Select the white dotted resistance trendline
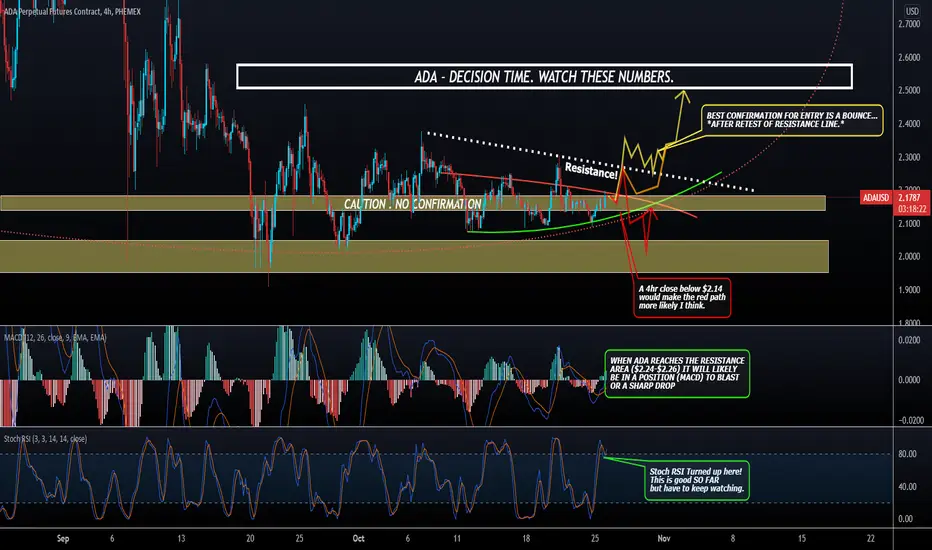Screen dimensions: 932x550 click(x=590, y=161)
